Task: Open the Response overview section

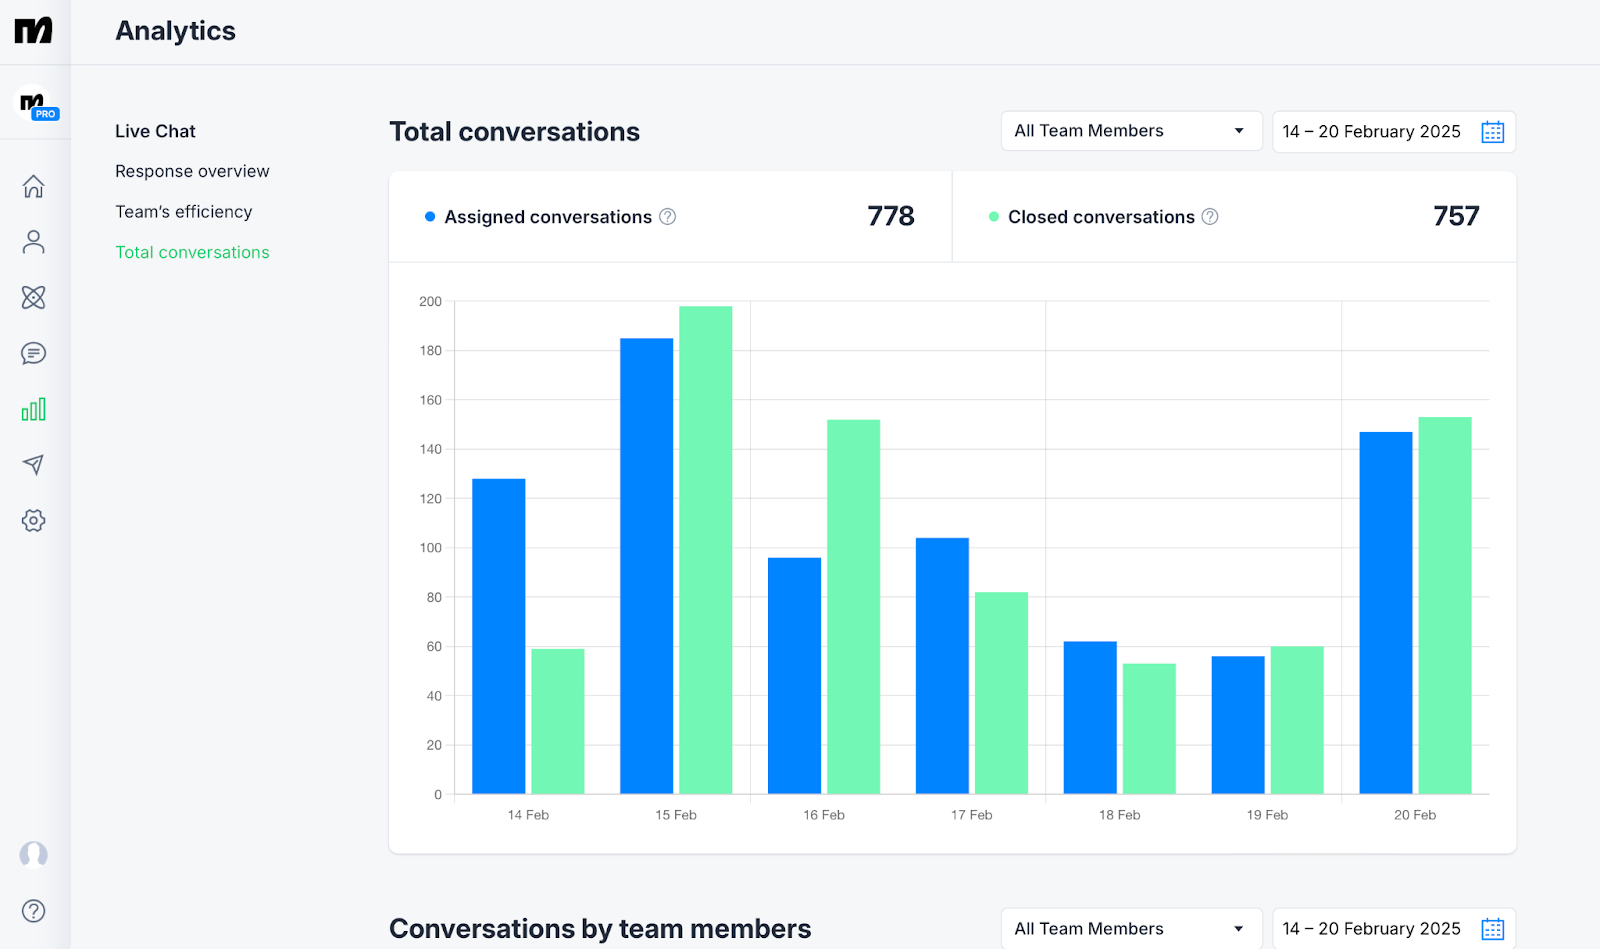Action: click(192, 171)
